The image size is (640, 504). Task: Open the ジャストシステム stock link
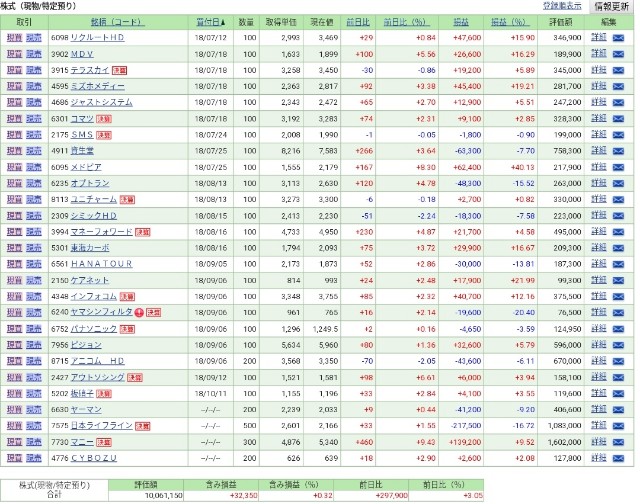pyautogui.click(x=102, y=102)
